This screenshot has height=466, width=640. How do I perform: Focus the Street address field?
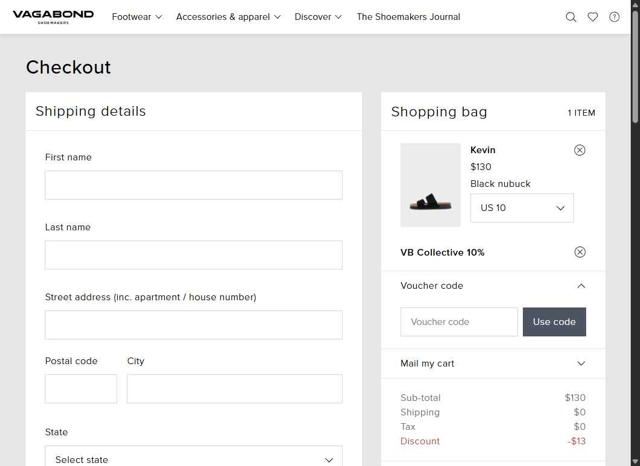pos(193,325)
